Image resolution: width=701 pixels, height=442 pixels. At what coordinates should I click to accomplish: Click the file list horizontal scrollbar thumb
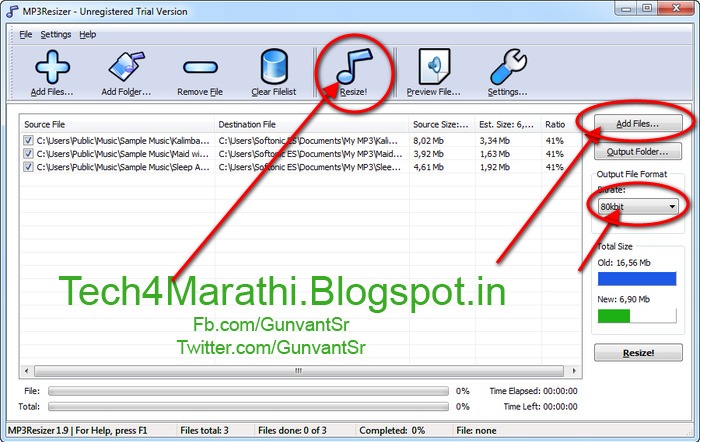pyautogui.click(x=299, y=371)
